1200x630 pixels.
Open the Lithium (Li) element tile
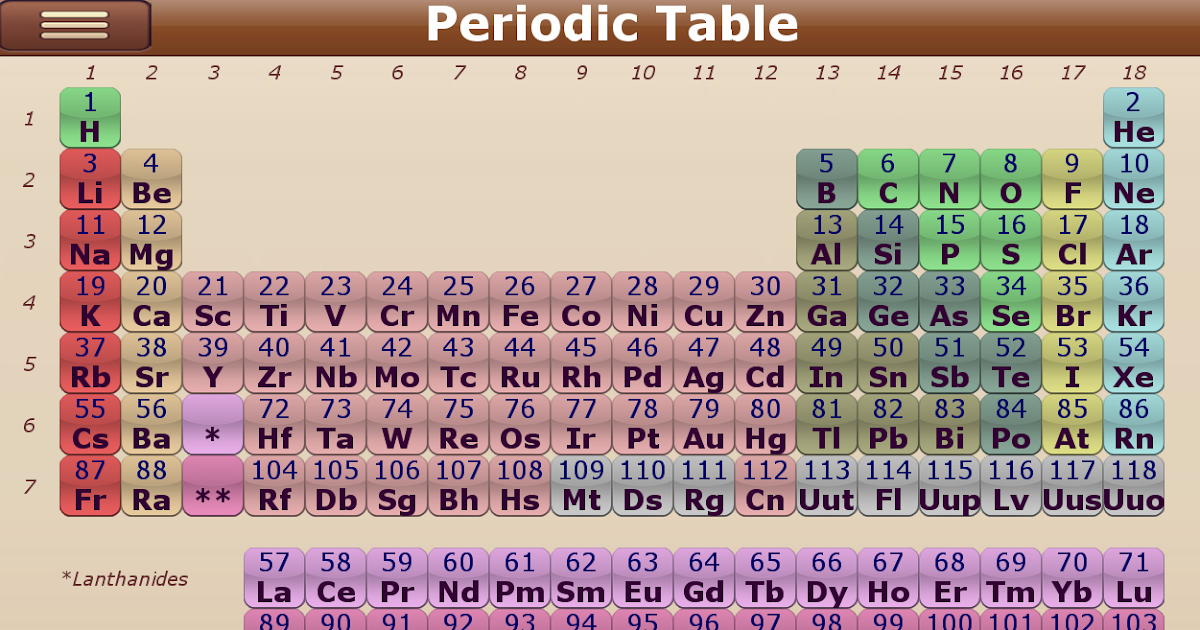(90, 179)
